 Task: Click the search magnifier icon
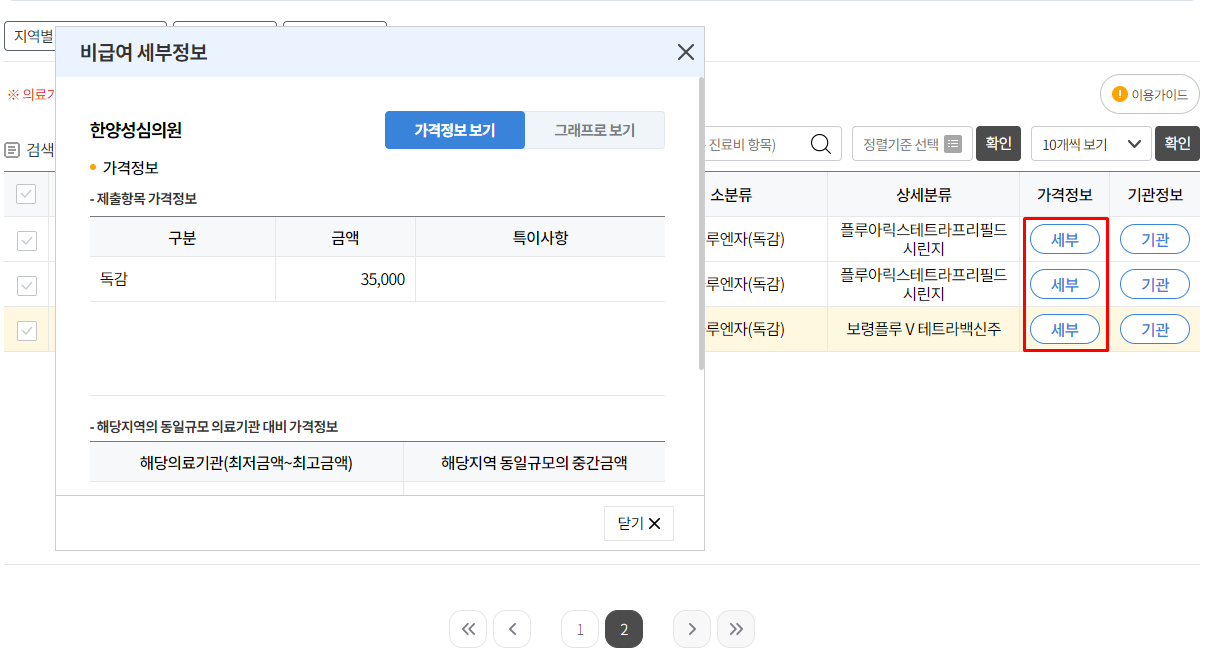coord(820,144)
